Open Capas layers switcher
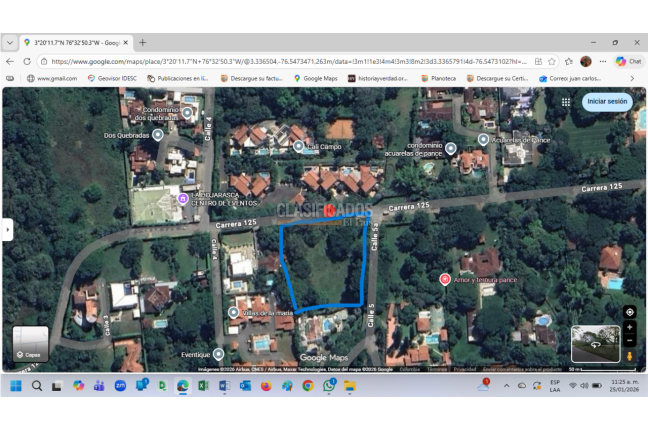This screenshot has height=430, width=648. [30, 344]
